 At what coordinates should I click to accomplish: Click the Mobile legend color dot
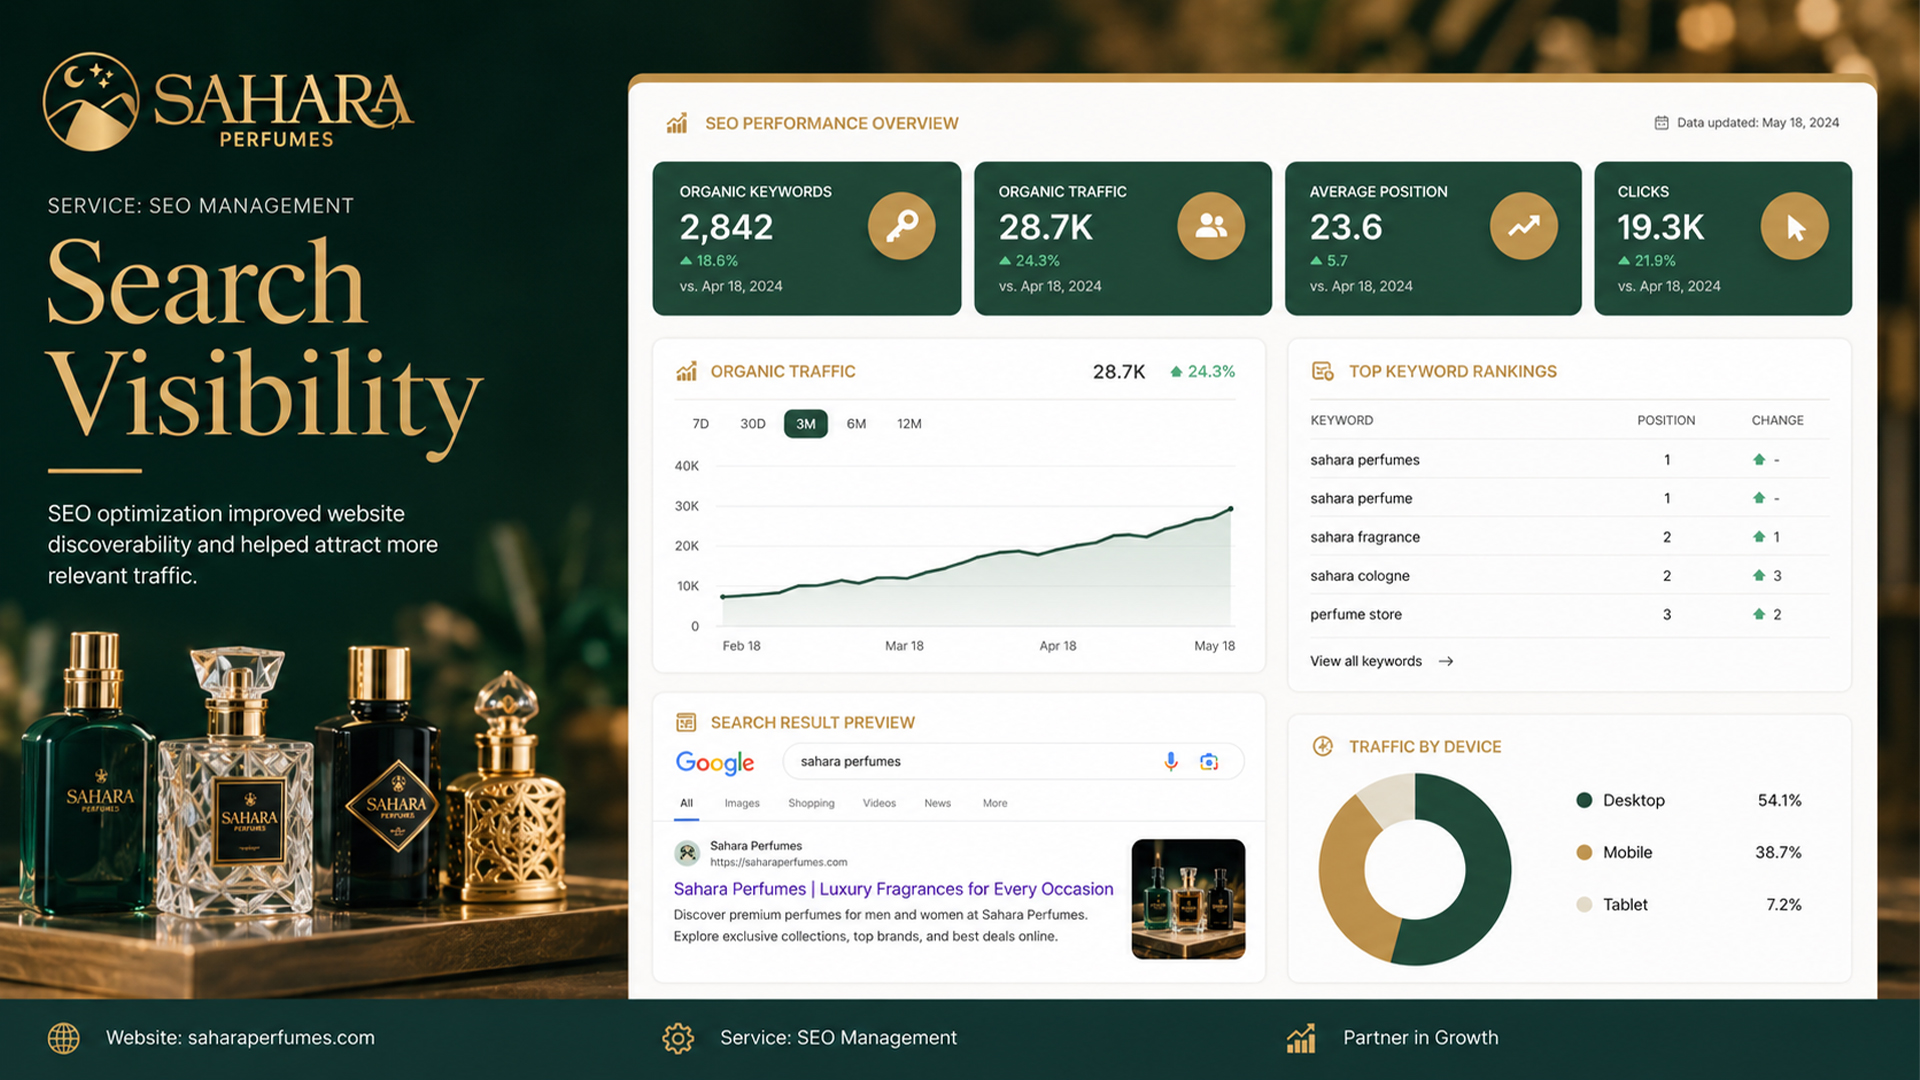coord(1584,852)
